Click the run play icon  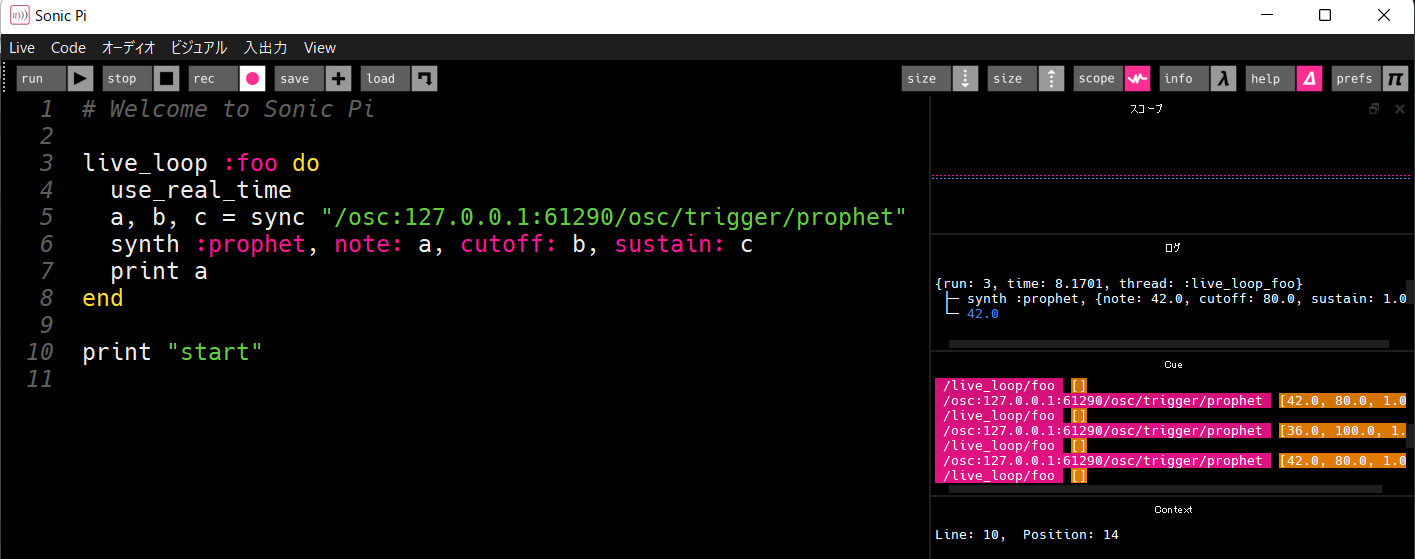[x=81, y=78]
